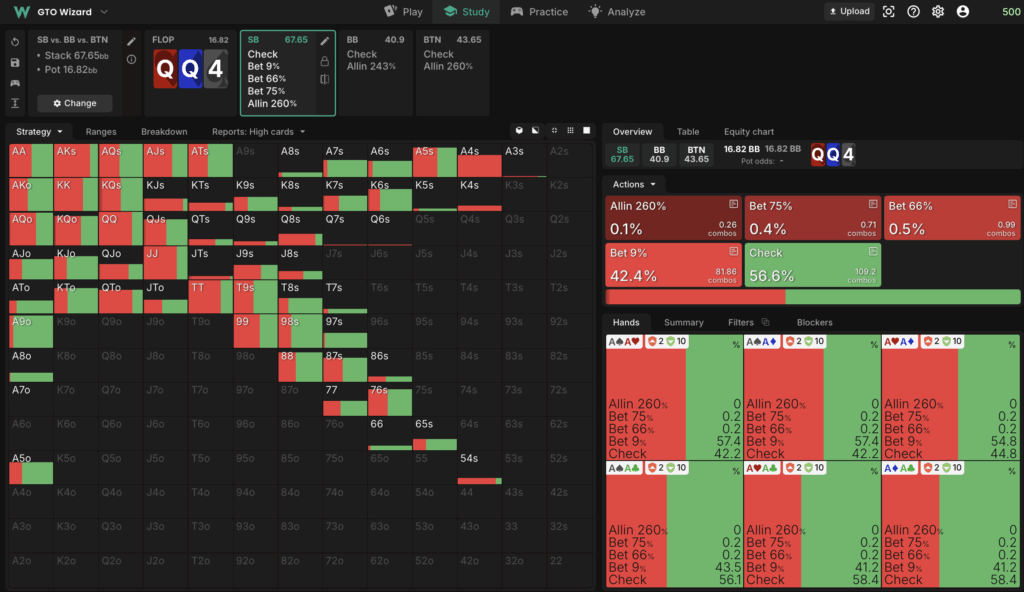Switch matrix to the 3x3 grid view toggle

[570, 131]
